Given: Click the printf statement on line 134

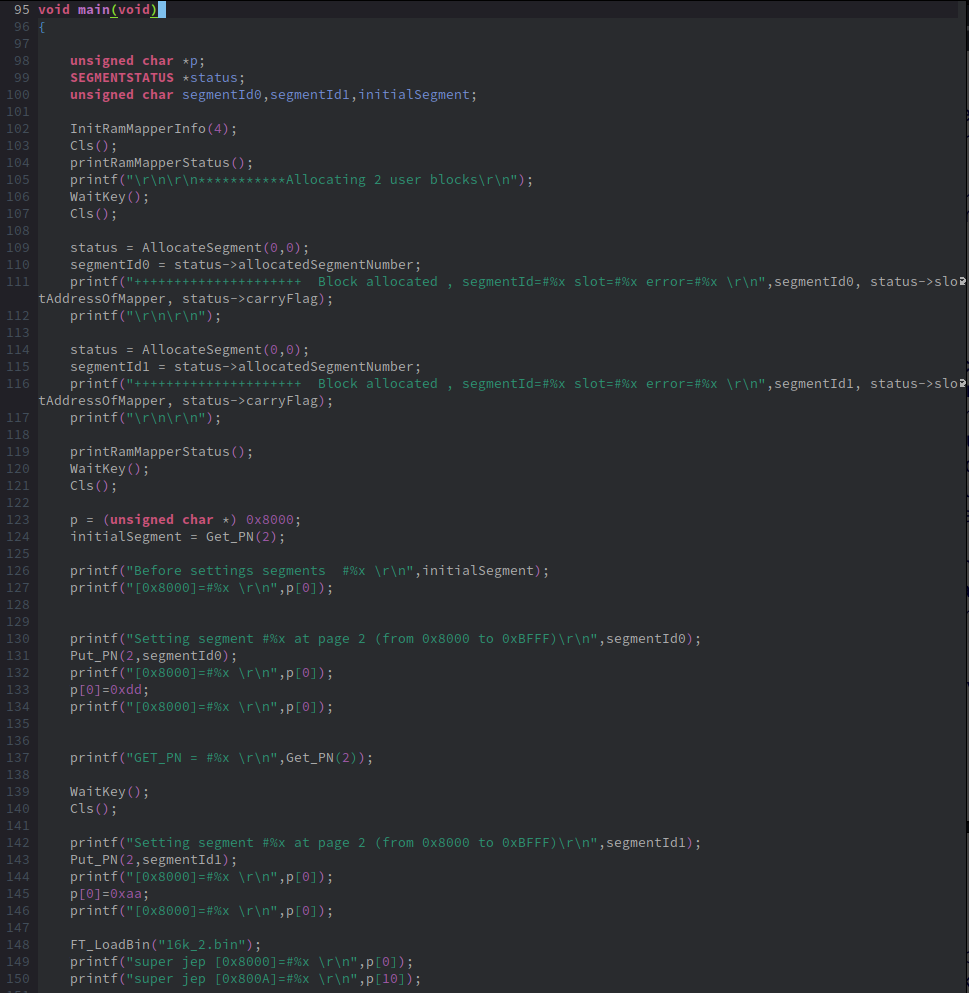Looking at the screenshot, I should coord(201,707).
